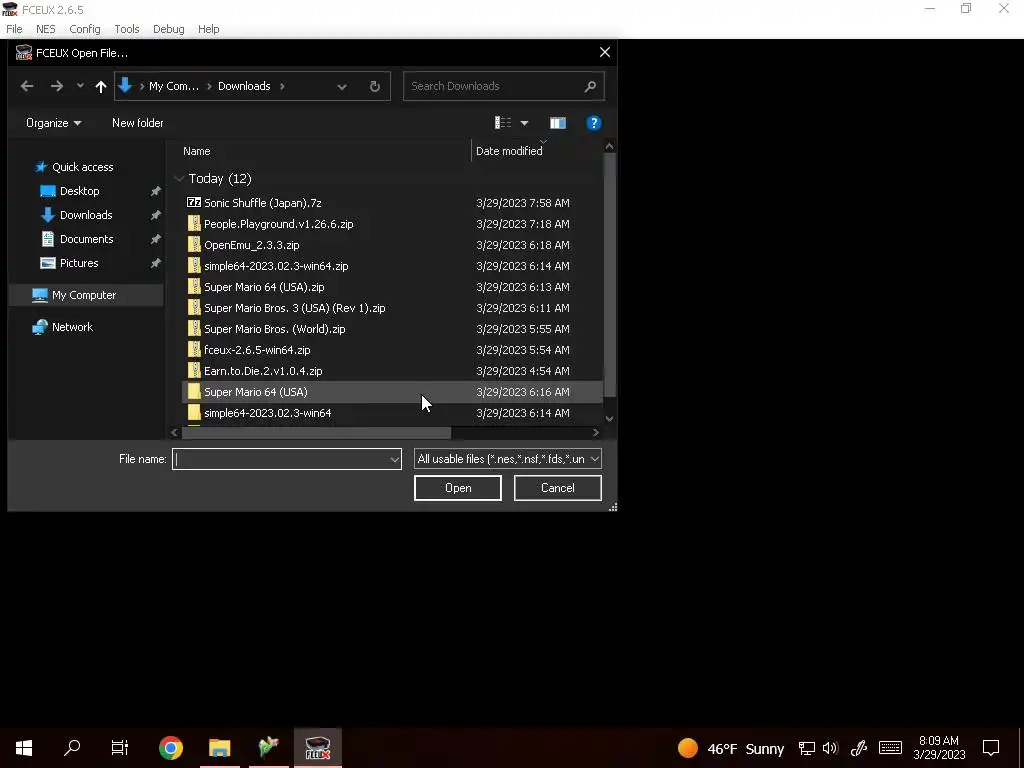
Task: Select My Computer in navigation pane
Action: pos(84,295)
